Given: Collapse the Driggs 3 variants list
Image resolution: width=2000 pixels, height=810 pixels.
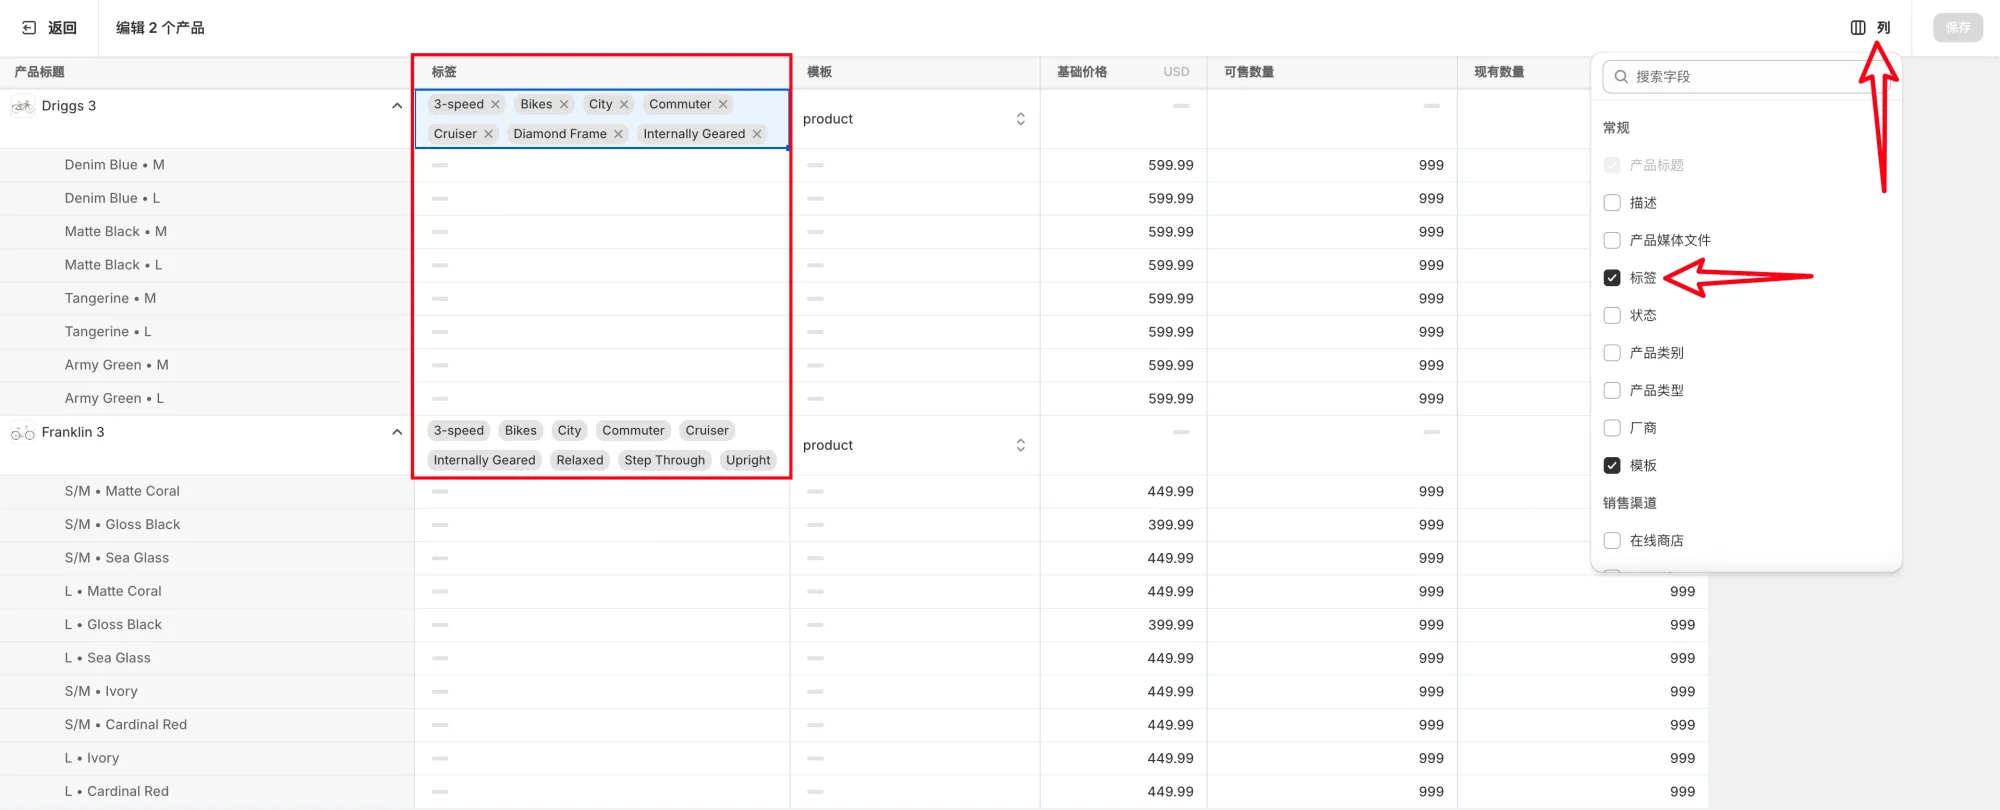Looking at the screenshot, I should pyautogui.click(x=397, y=106).
